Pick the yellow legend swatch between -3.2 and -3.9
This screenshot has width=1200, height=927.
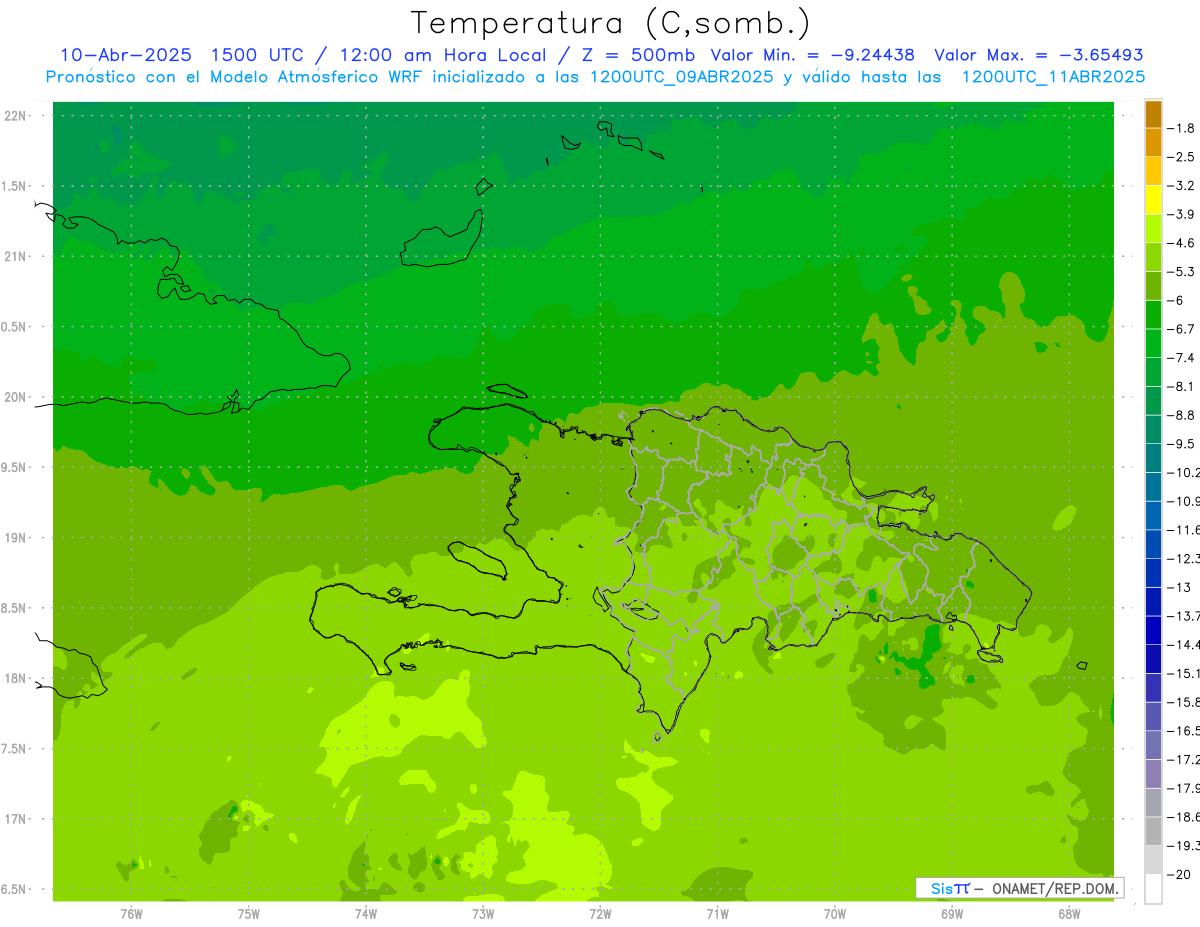[1153, 200]
